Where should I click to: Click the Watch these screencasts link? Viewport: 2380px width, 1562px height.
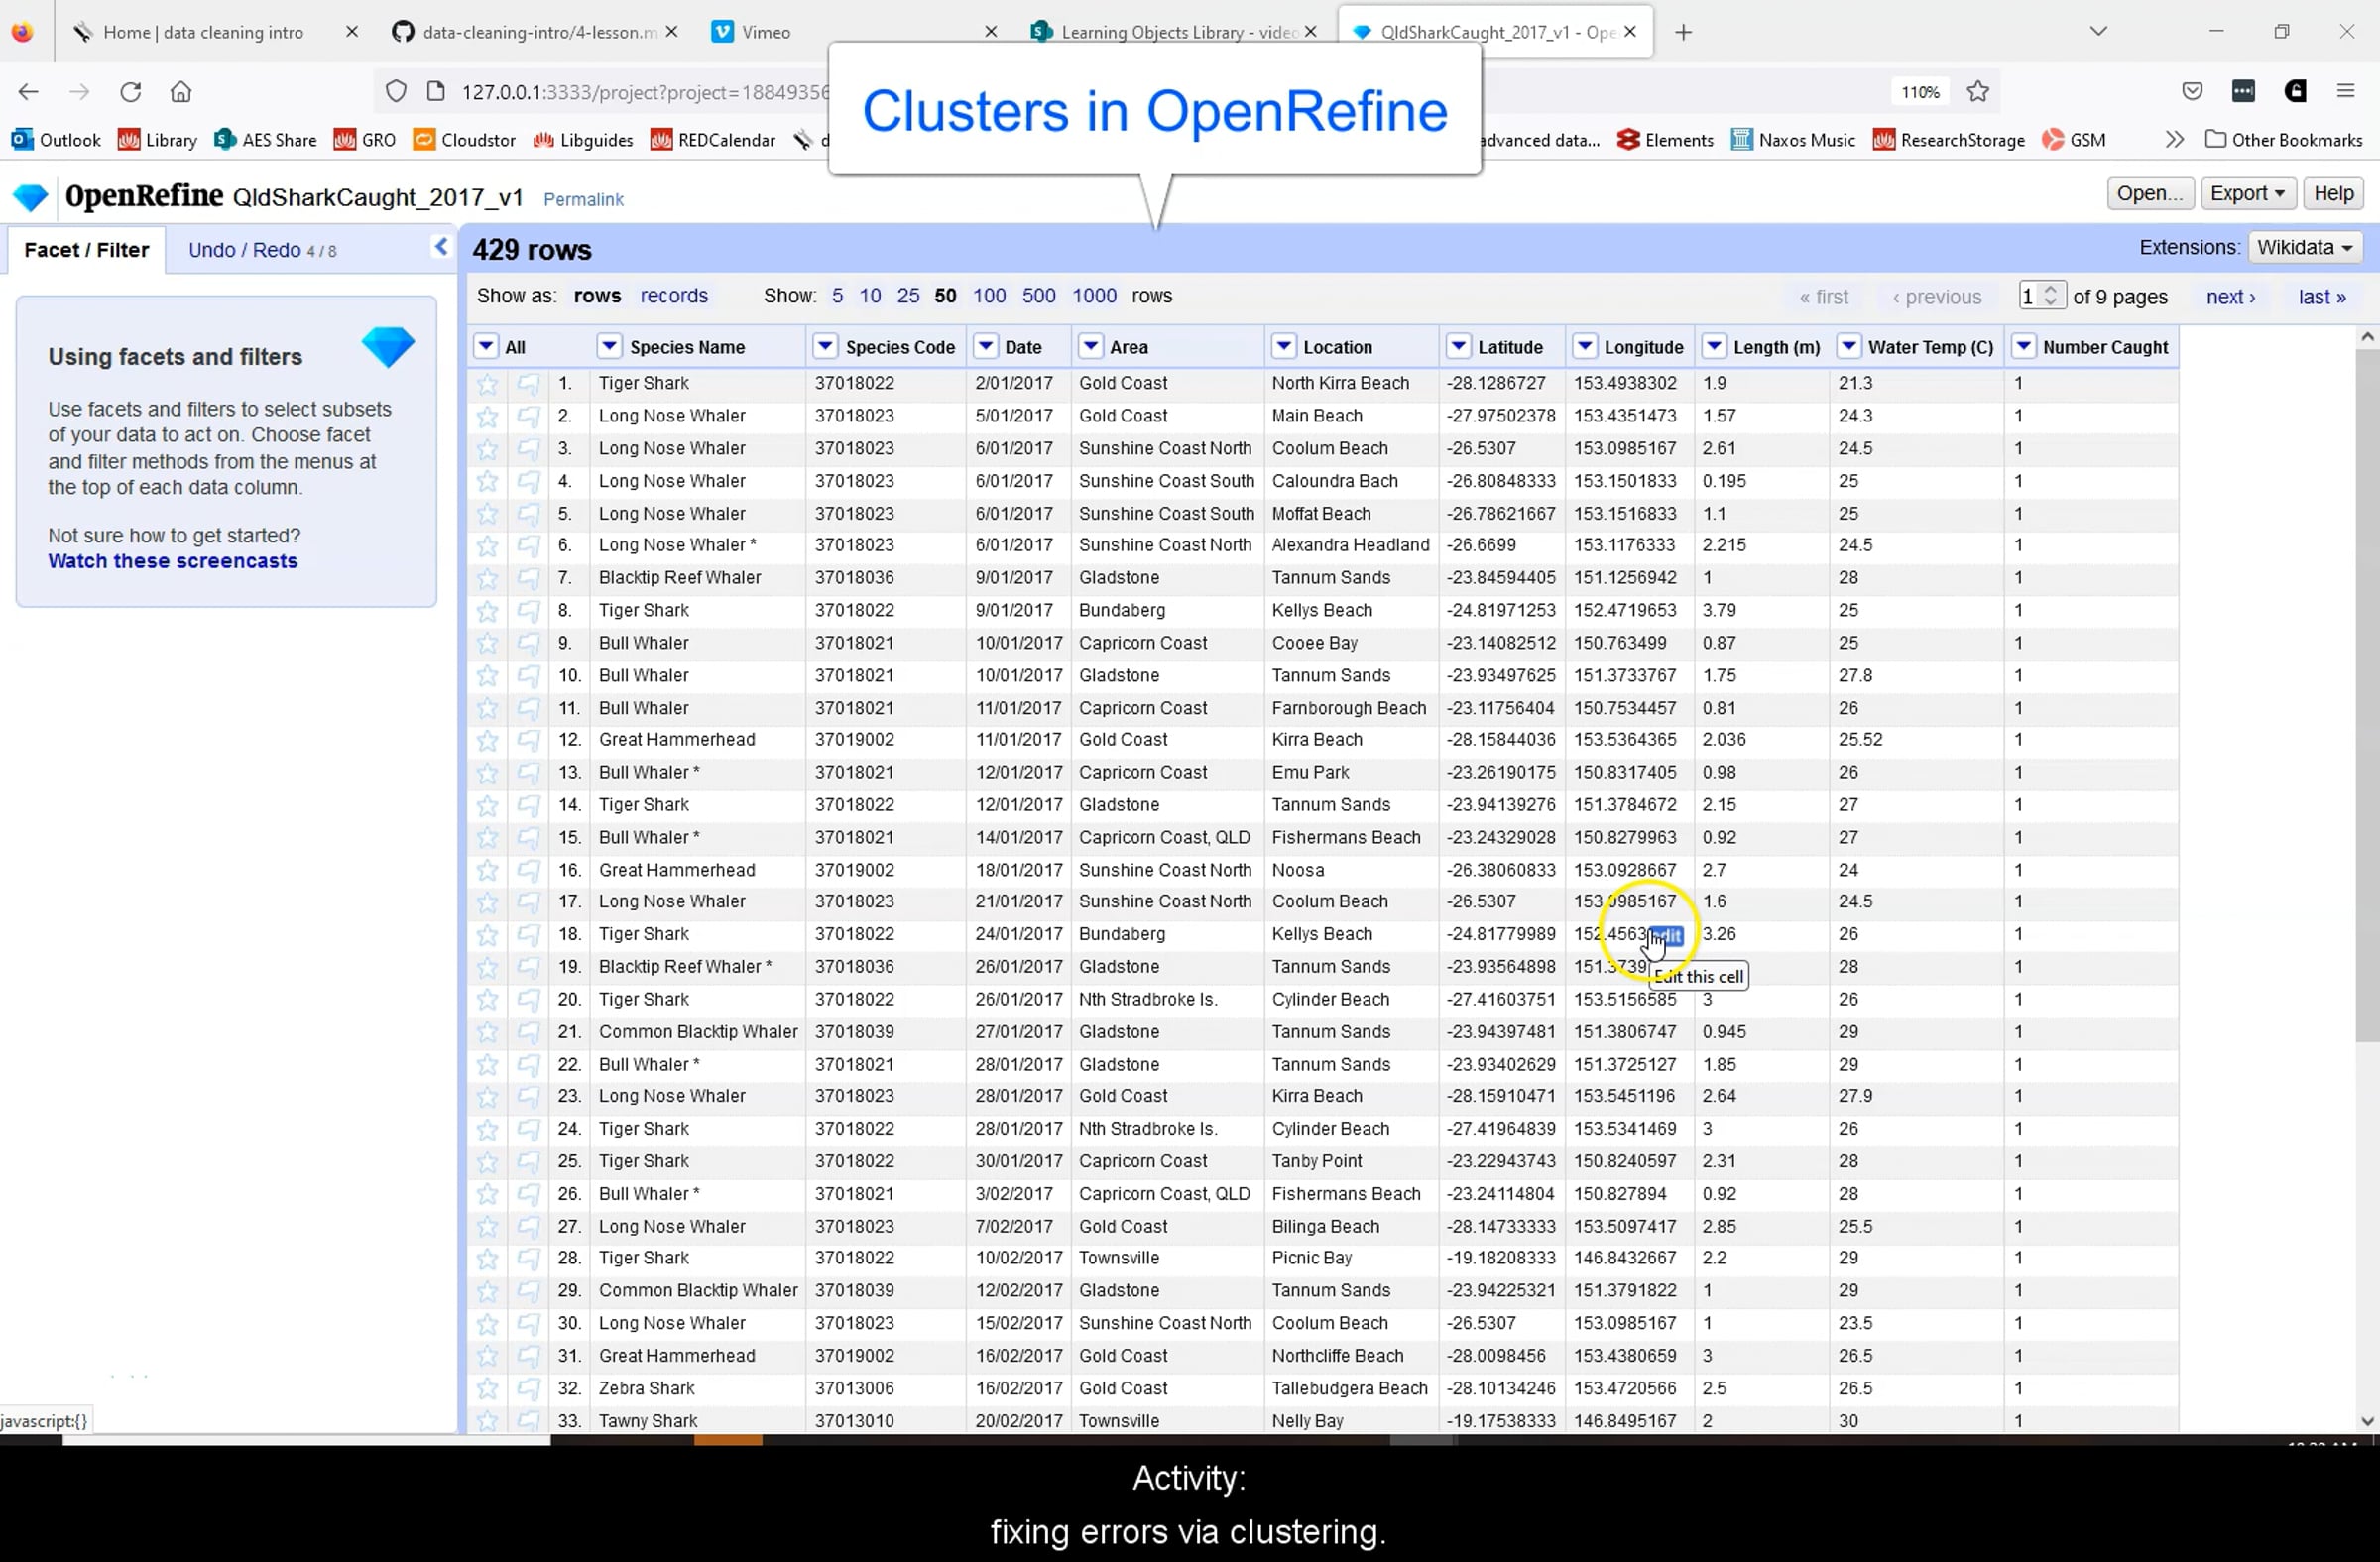173,562
